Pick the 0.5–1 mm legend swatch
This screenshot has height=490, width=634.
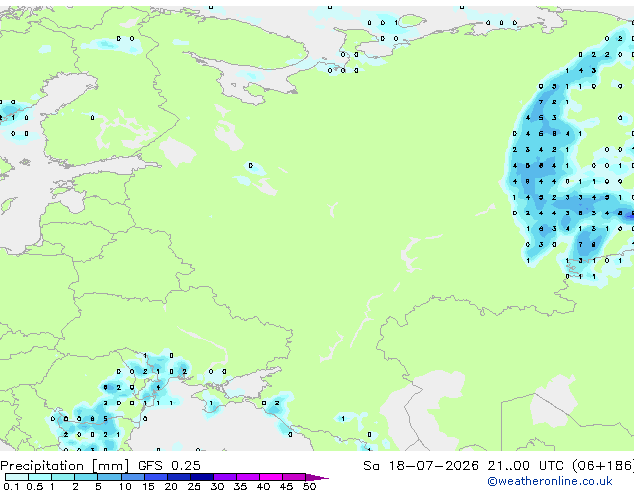tap(40, 477)
